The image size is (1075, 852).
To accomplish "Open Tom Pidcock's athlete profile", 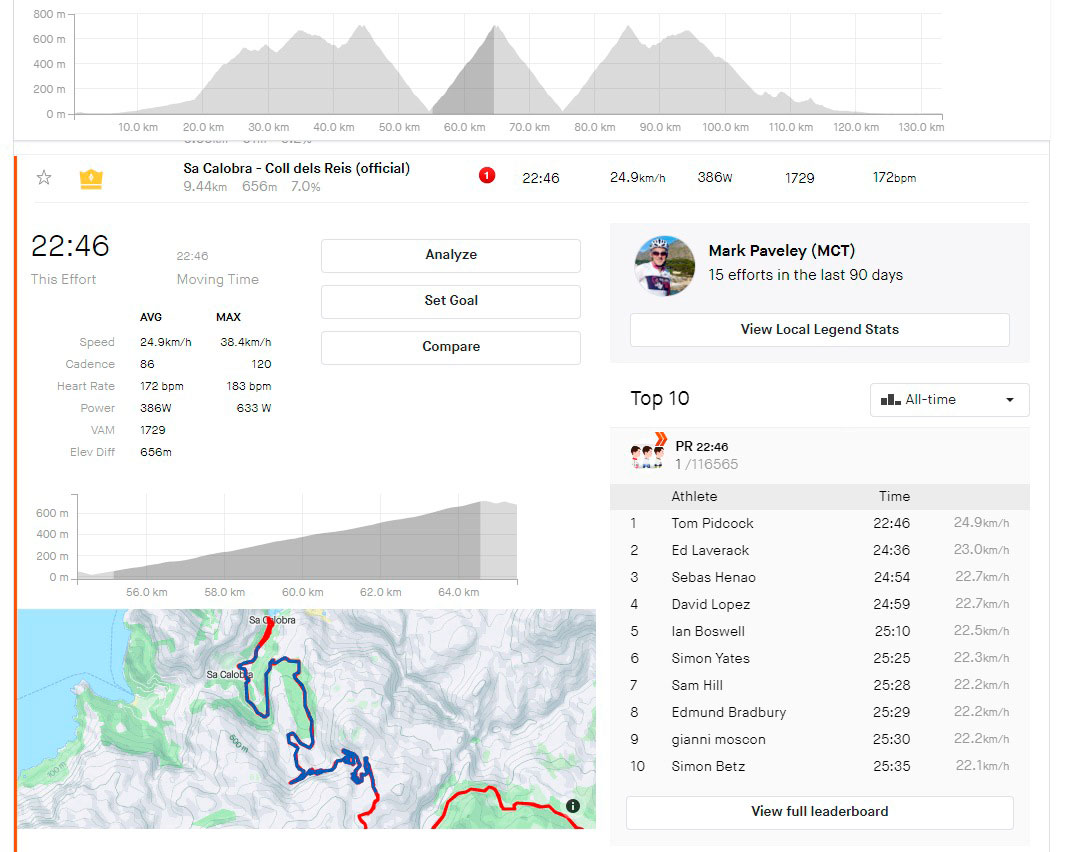I will click(x=712, y=523).
